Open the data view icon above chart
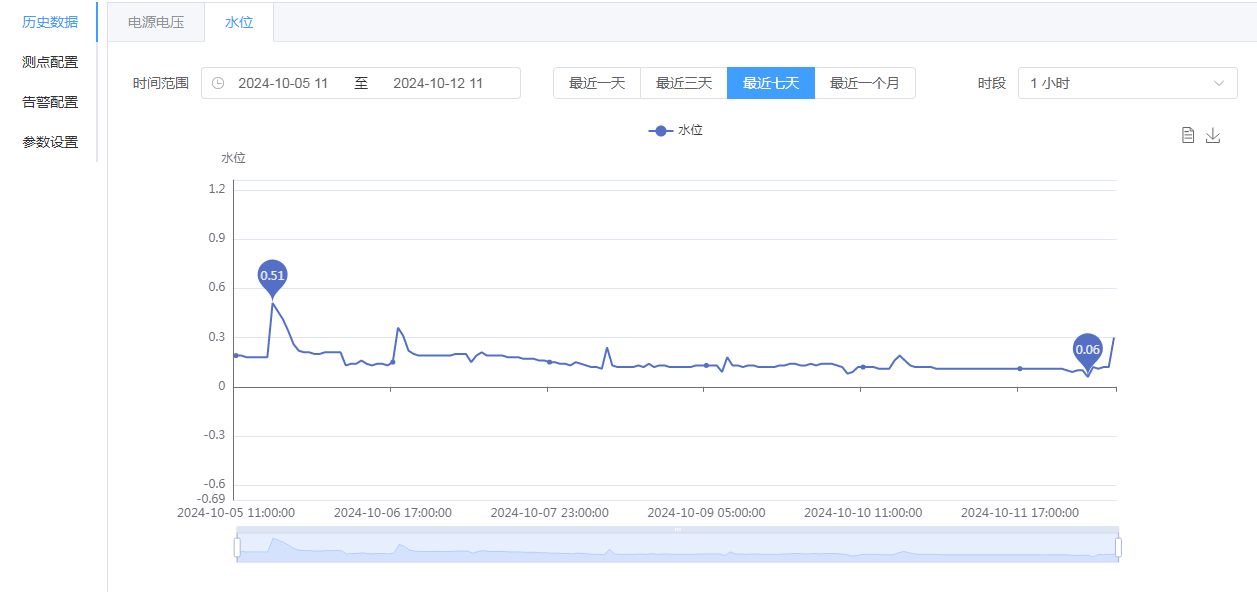1257x592 pixels. pyautogui.click(x=1188, y=135)
